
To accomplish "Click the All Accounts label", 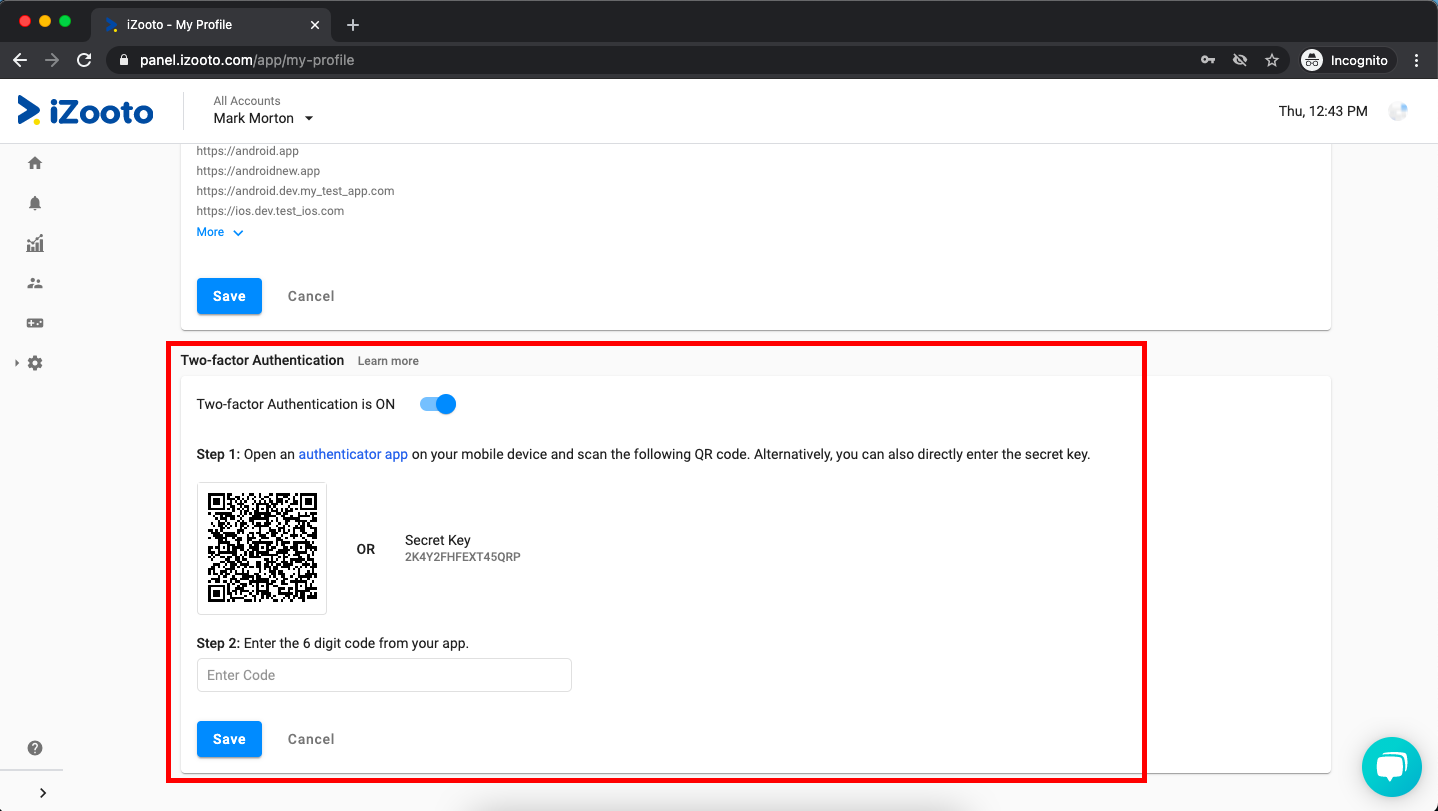I will (x=247, y=101).
